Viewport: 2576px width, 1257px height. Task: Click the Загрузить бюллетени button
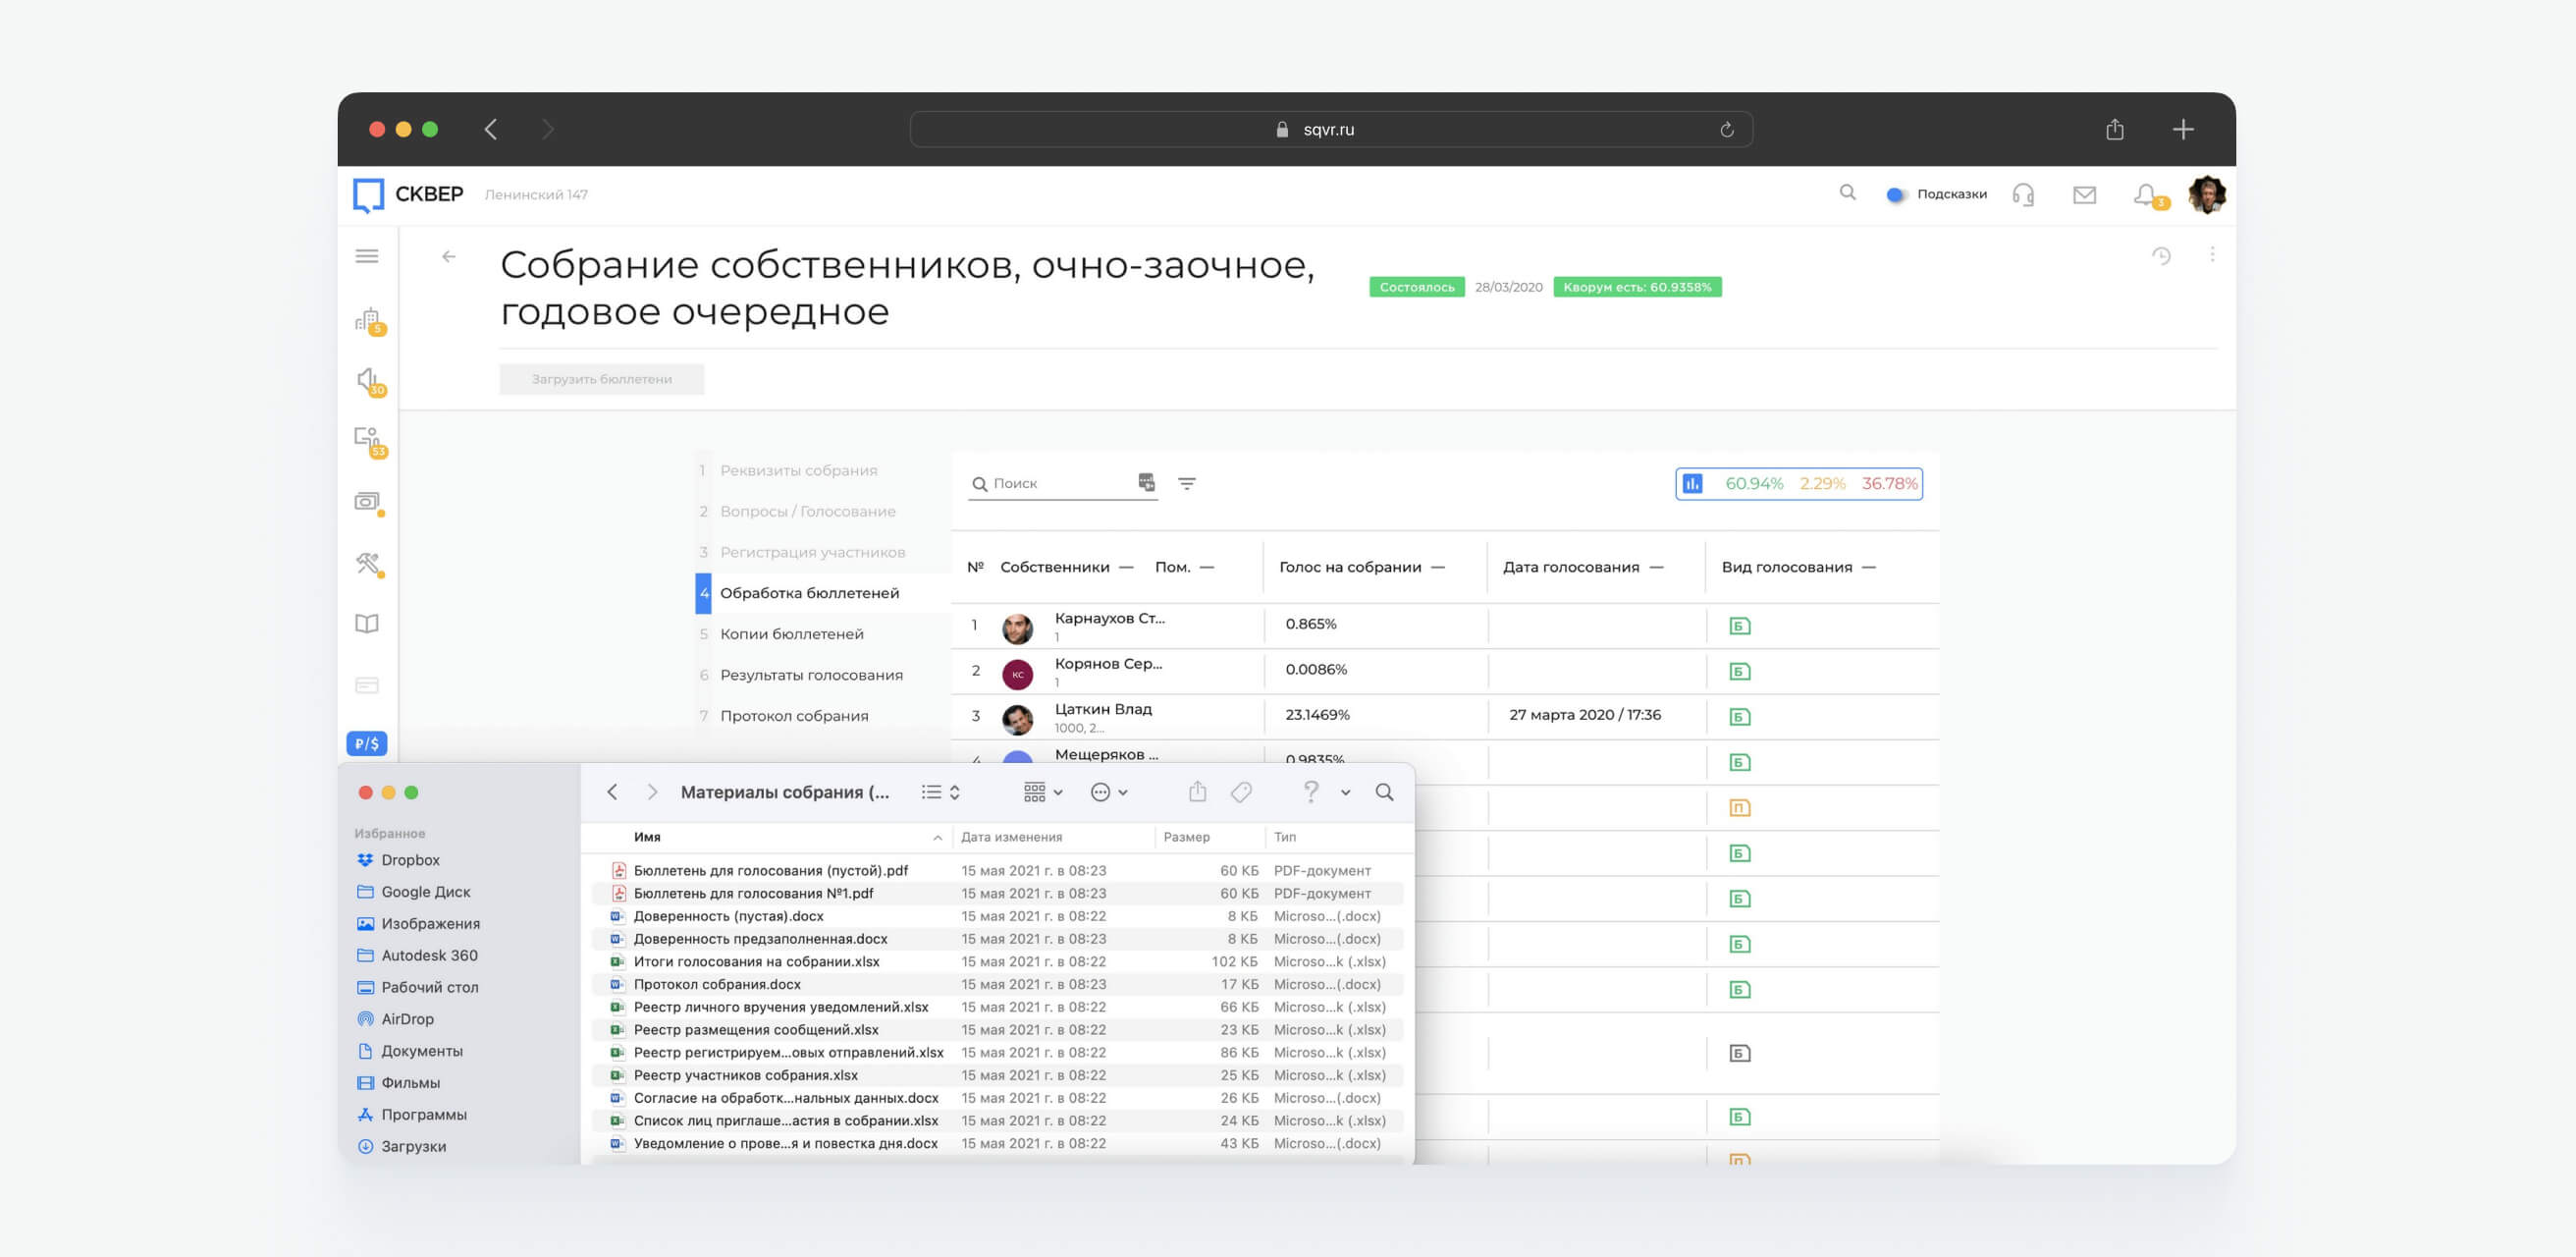[602, 379]
